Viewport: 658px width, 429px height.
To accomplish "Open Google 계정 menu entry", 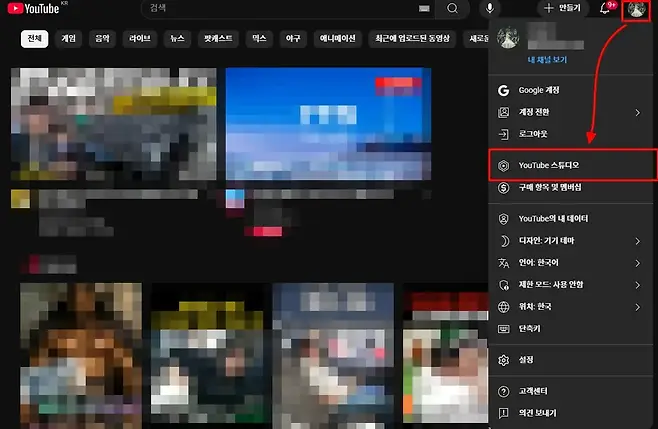I will (x=573, y=90).
